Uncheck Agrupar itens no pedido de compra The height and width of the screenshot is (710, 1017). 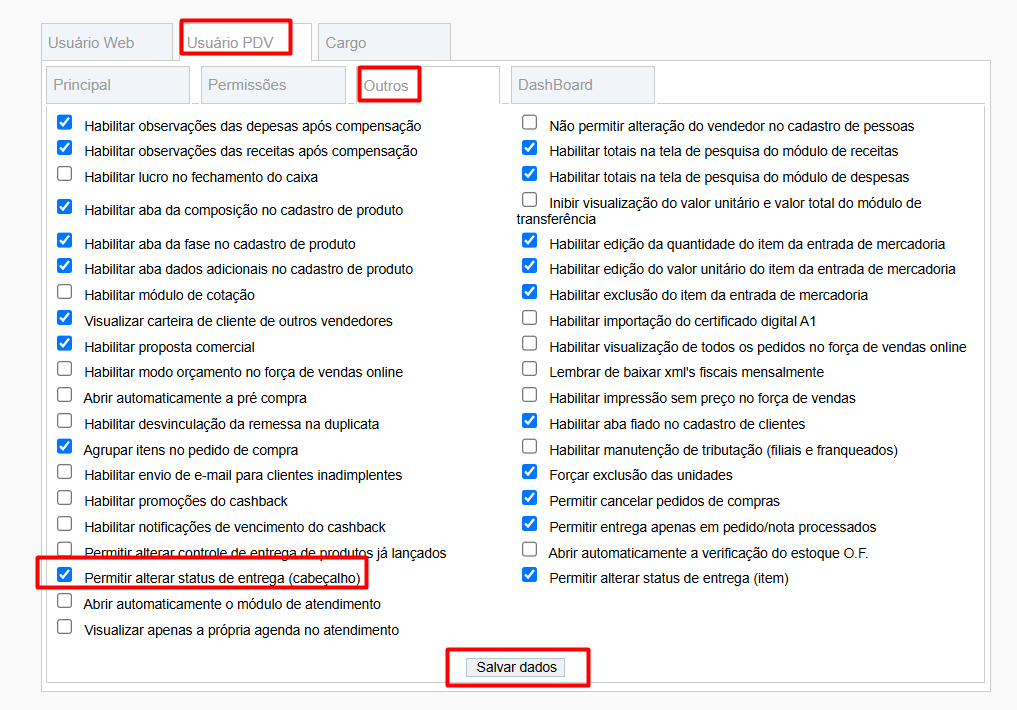click(x=64, y=446)
